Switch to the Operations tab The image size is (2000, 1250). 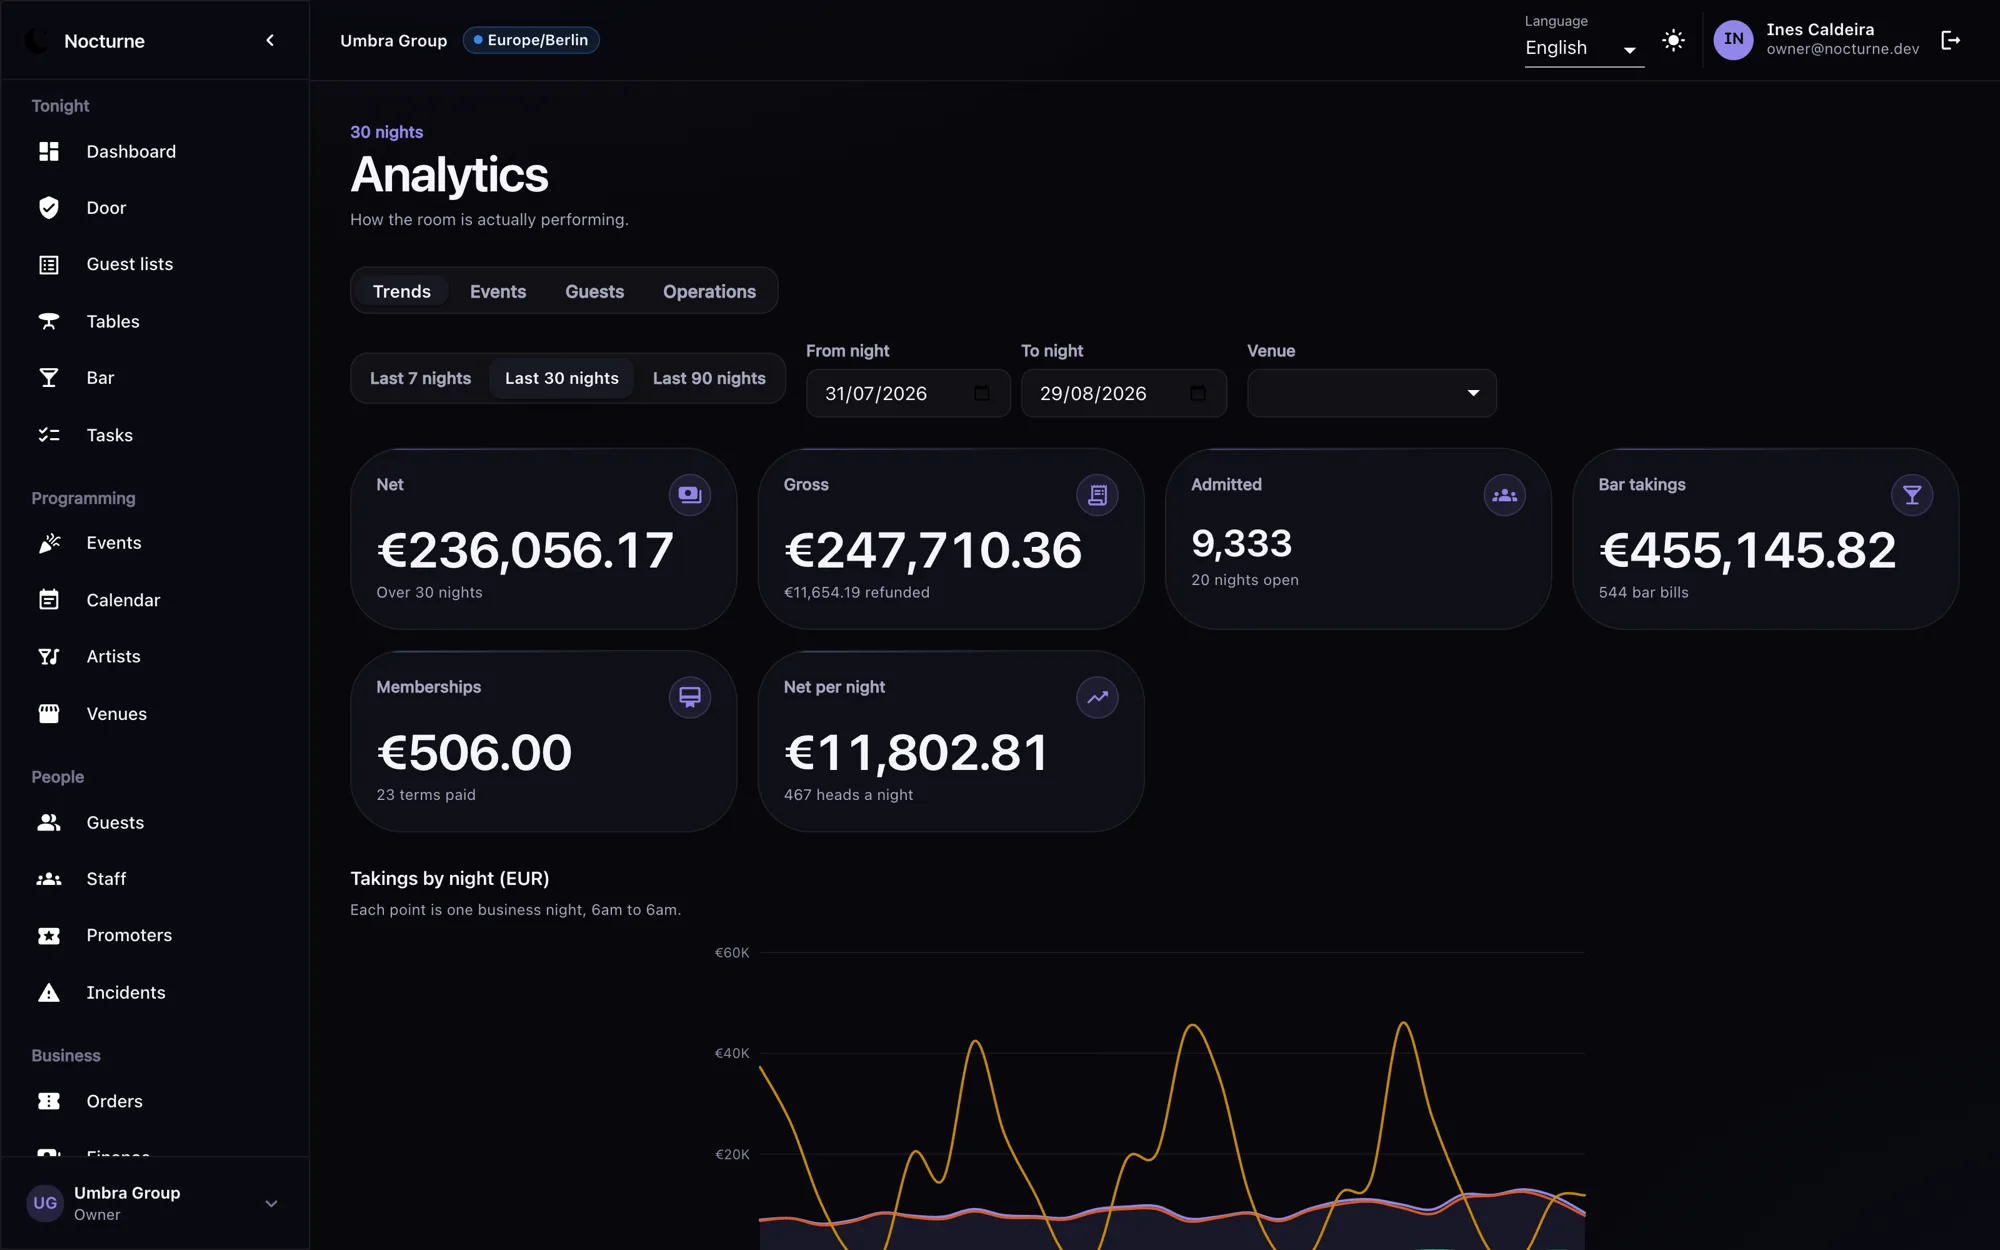point(709,291)
